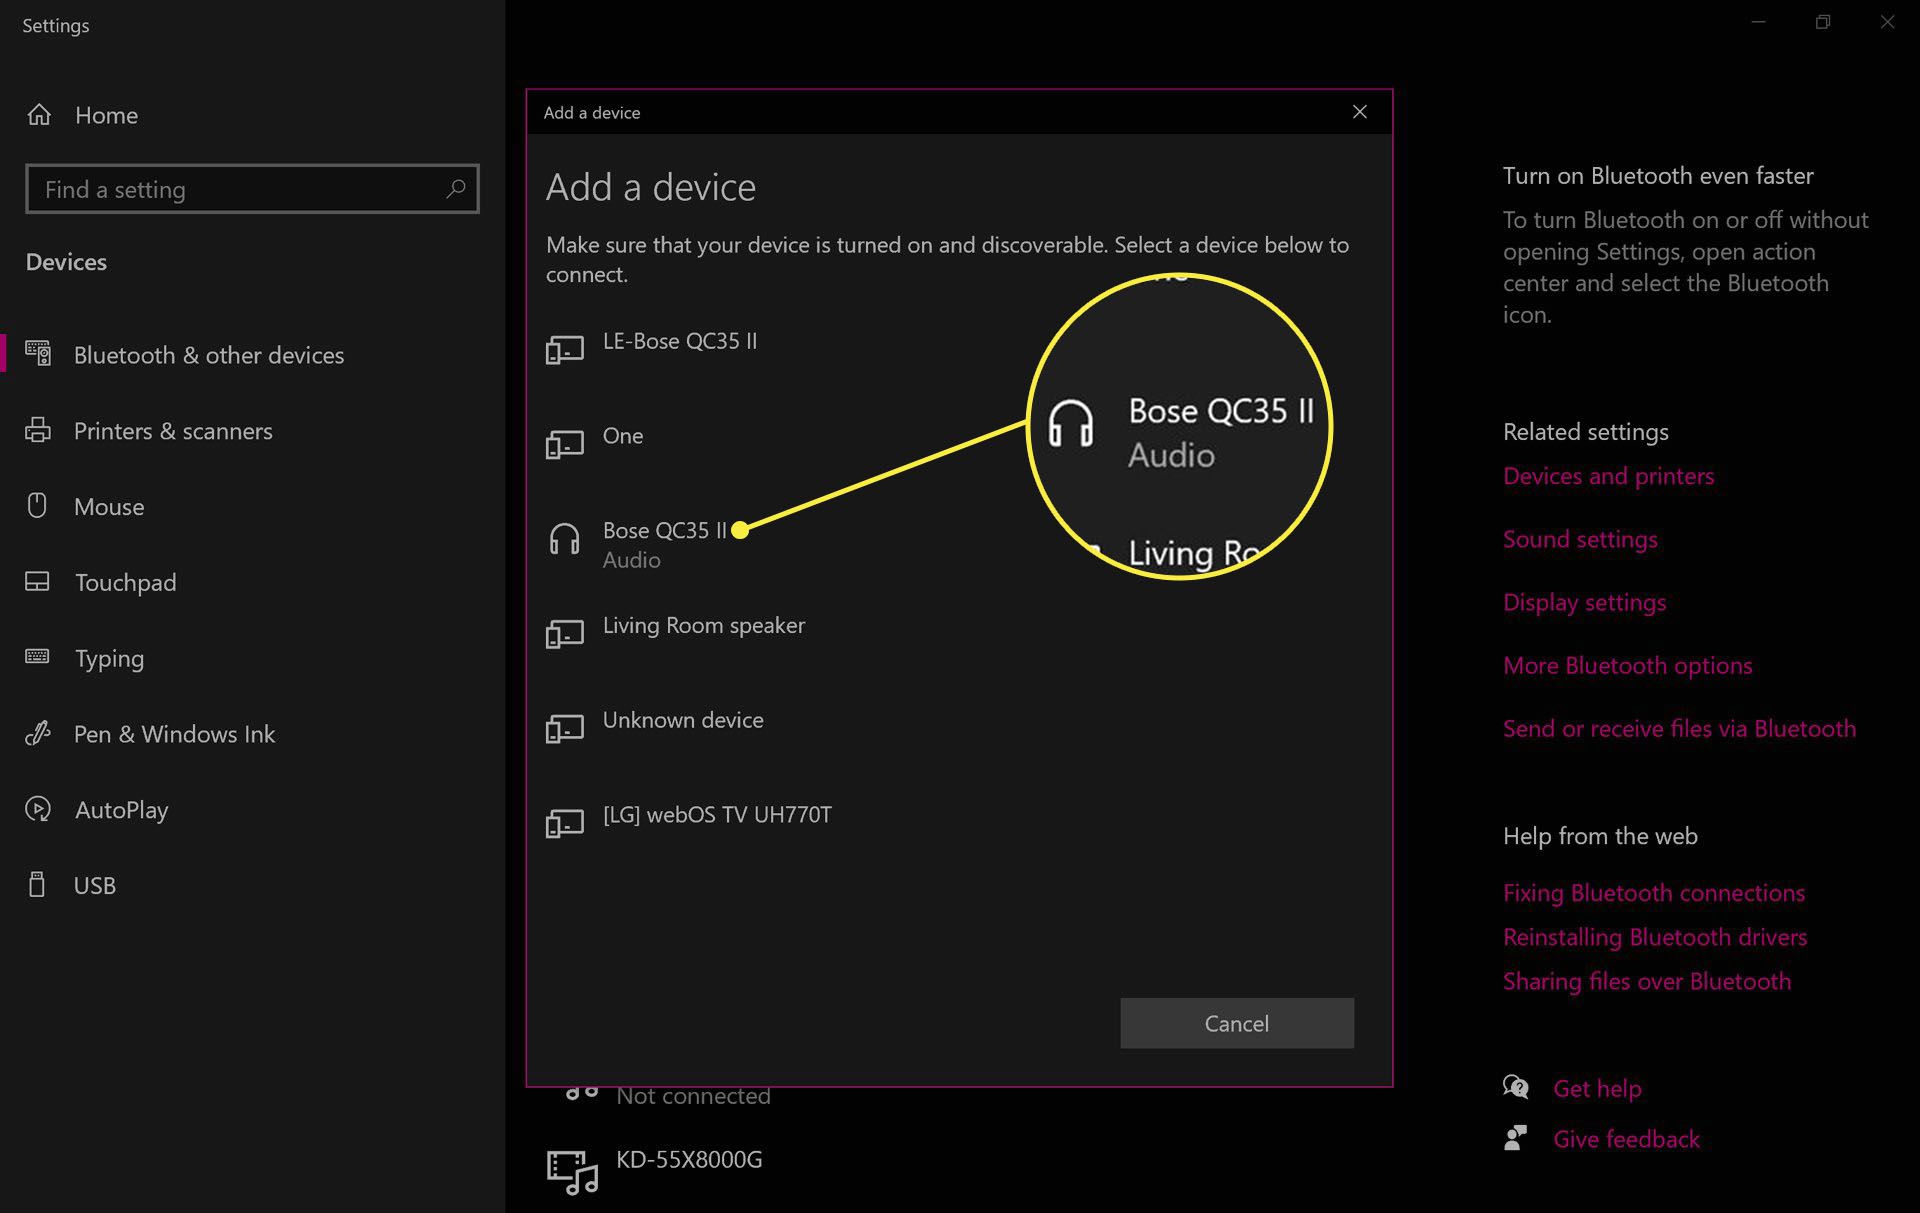Click the Find a setting search box
1920x1213 pixels.
pos(252,189)
